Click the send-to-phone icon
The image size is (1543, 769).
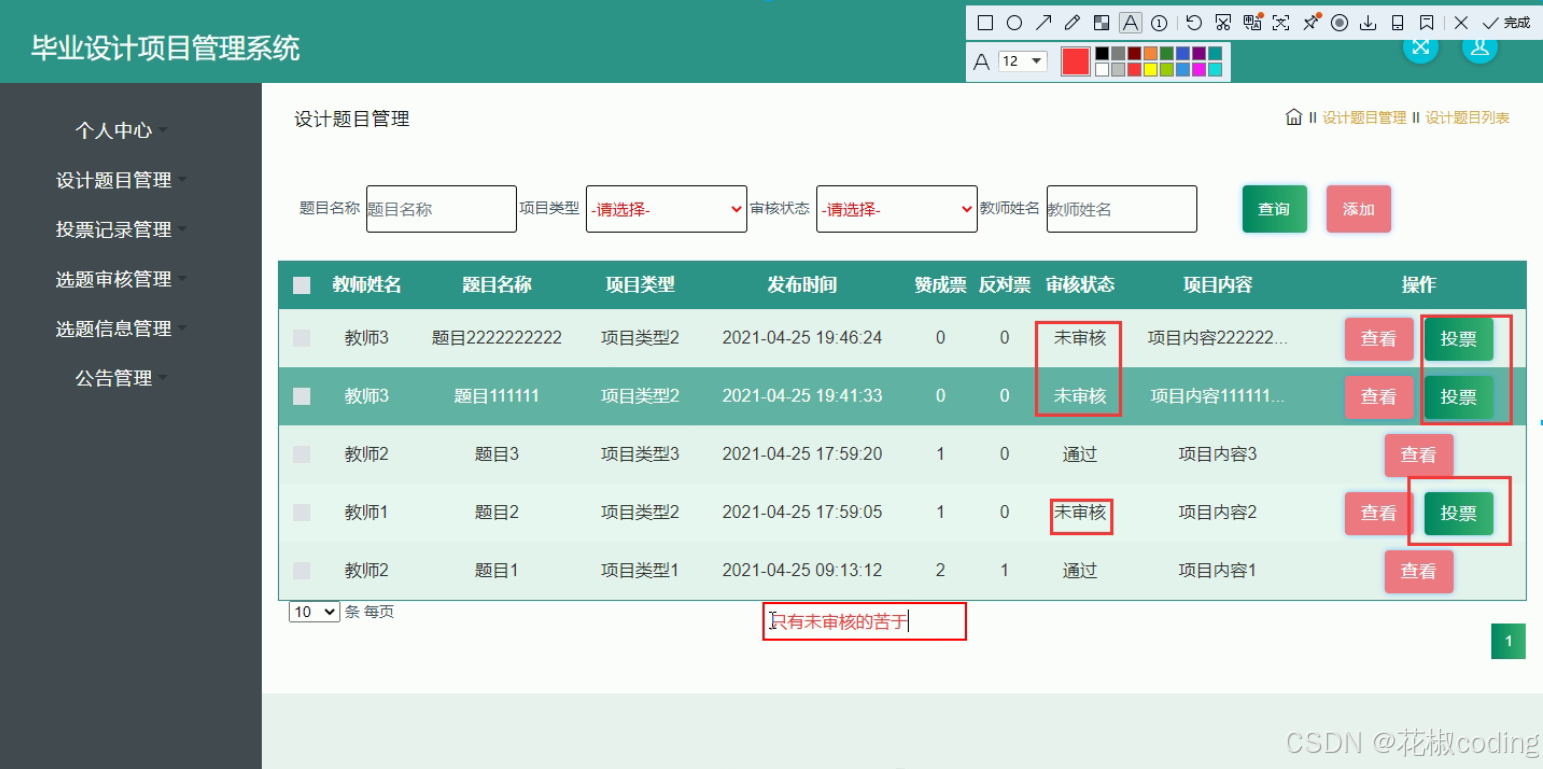click(1398, 23)
